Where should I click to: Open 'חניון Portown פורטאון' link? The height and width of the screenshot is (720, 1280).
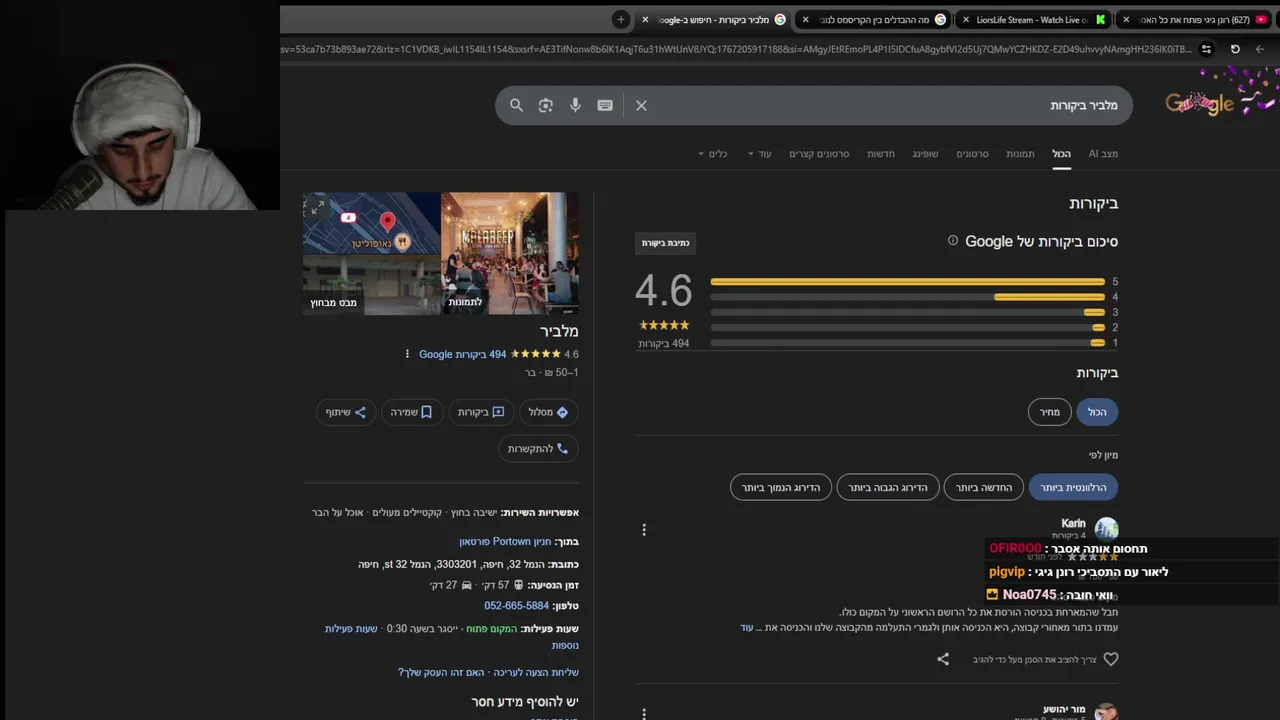(x=505, y=542)
